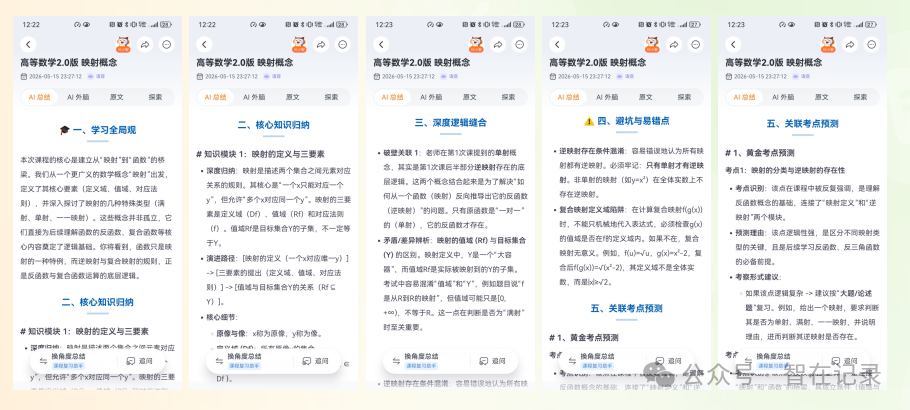Click '考点1: 映射的分类与逆映射的存在性' line

point(785,170)
